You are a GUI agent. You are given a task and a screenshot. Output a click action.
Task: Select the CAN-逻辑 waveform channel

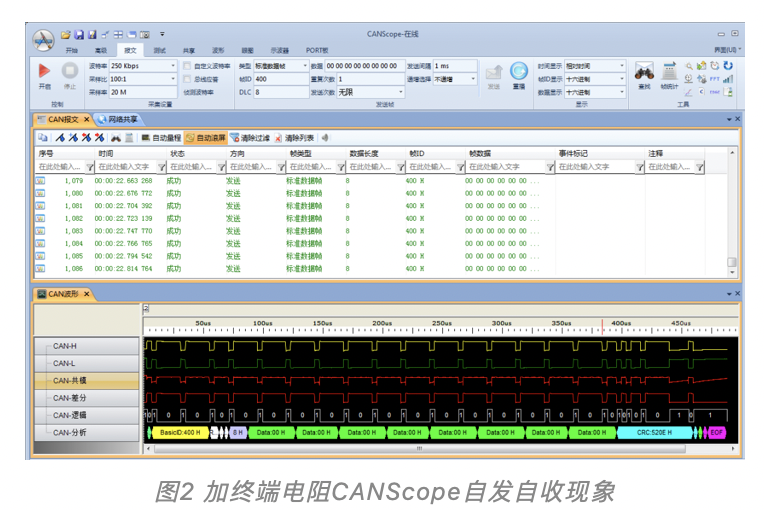pos(87,416)
